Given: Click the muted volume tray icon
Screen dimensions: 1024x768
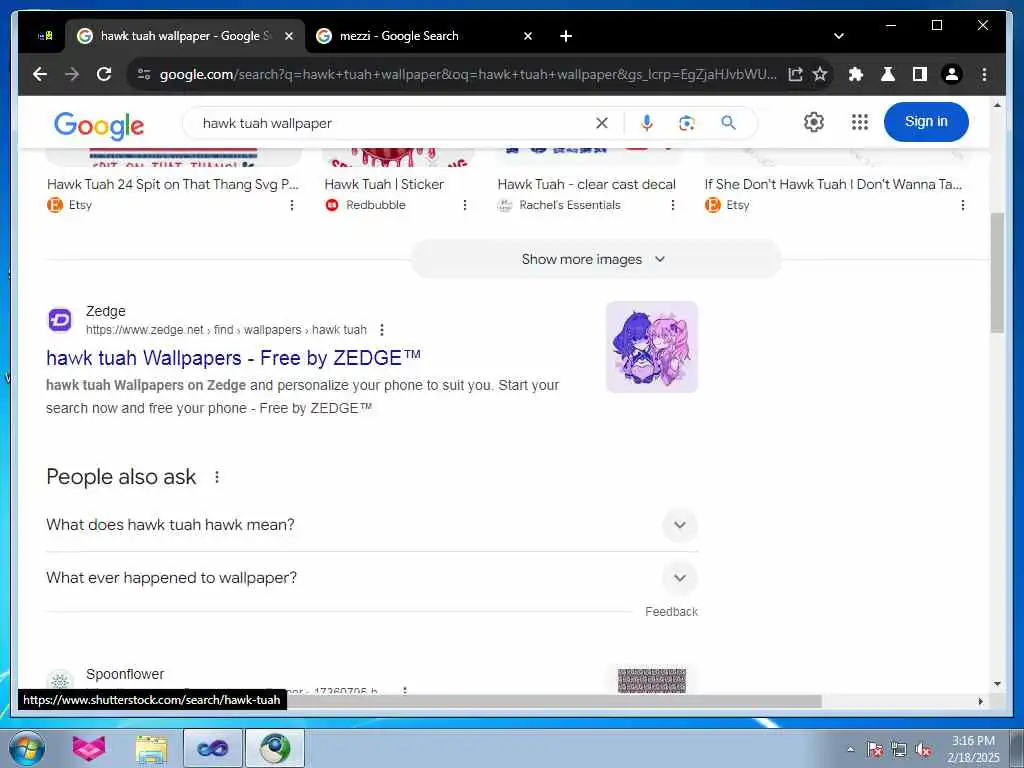Looking at the screenshot, I should [923, 750].
